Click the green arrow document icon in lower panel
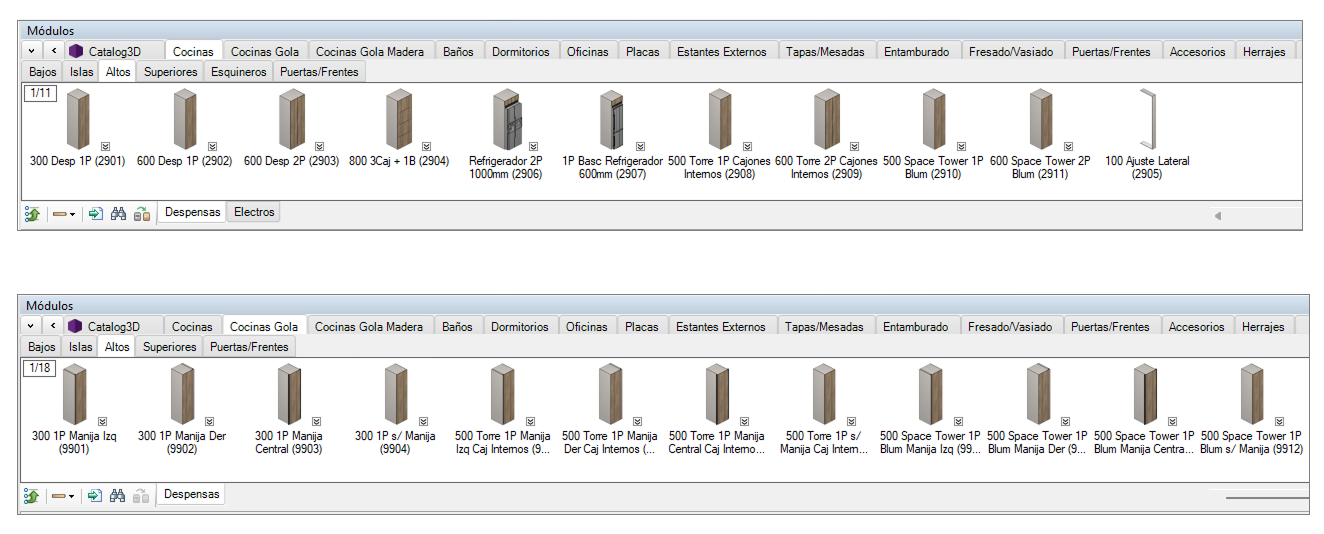Viewport: 1324px width, 534px height. coord(95,495)
